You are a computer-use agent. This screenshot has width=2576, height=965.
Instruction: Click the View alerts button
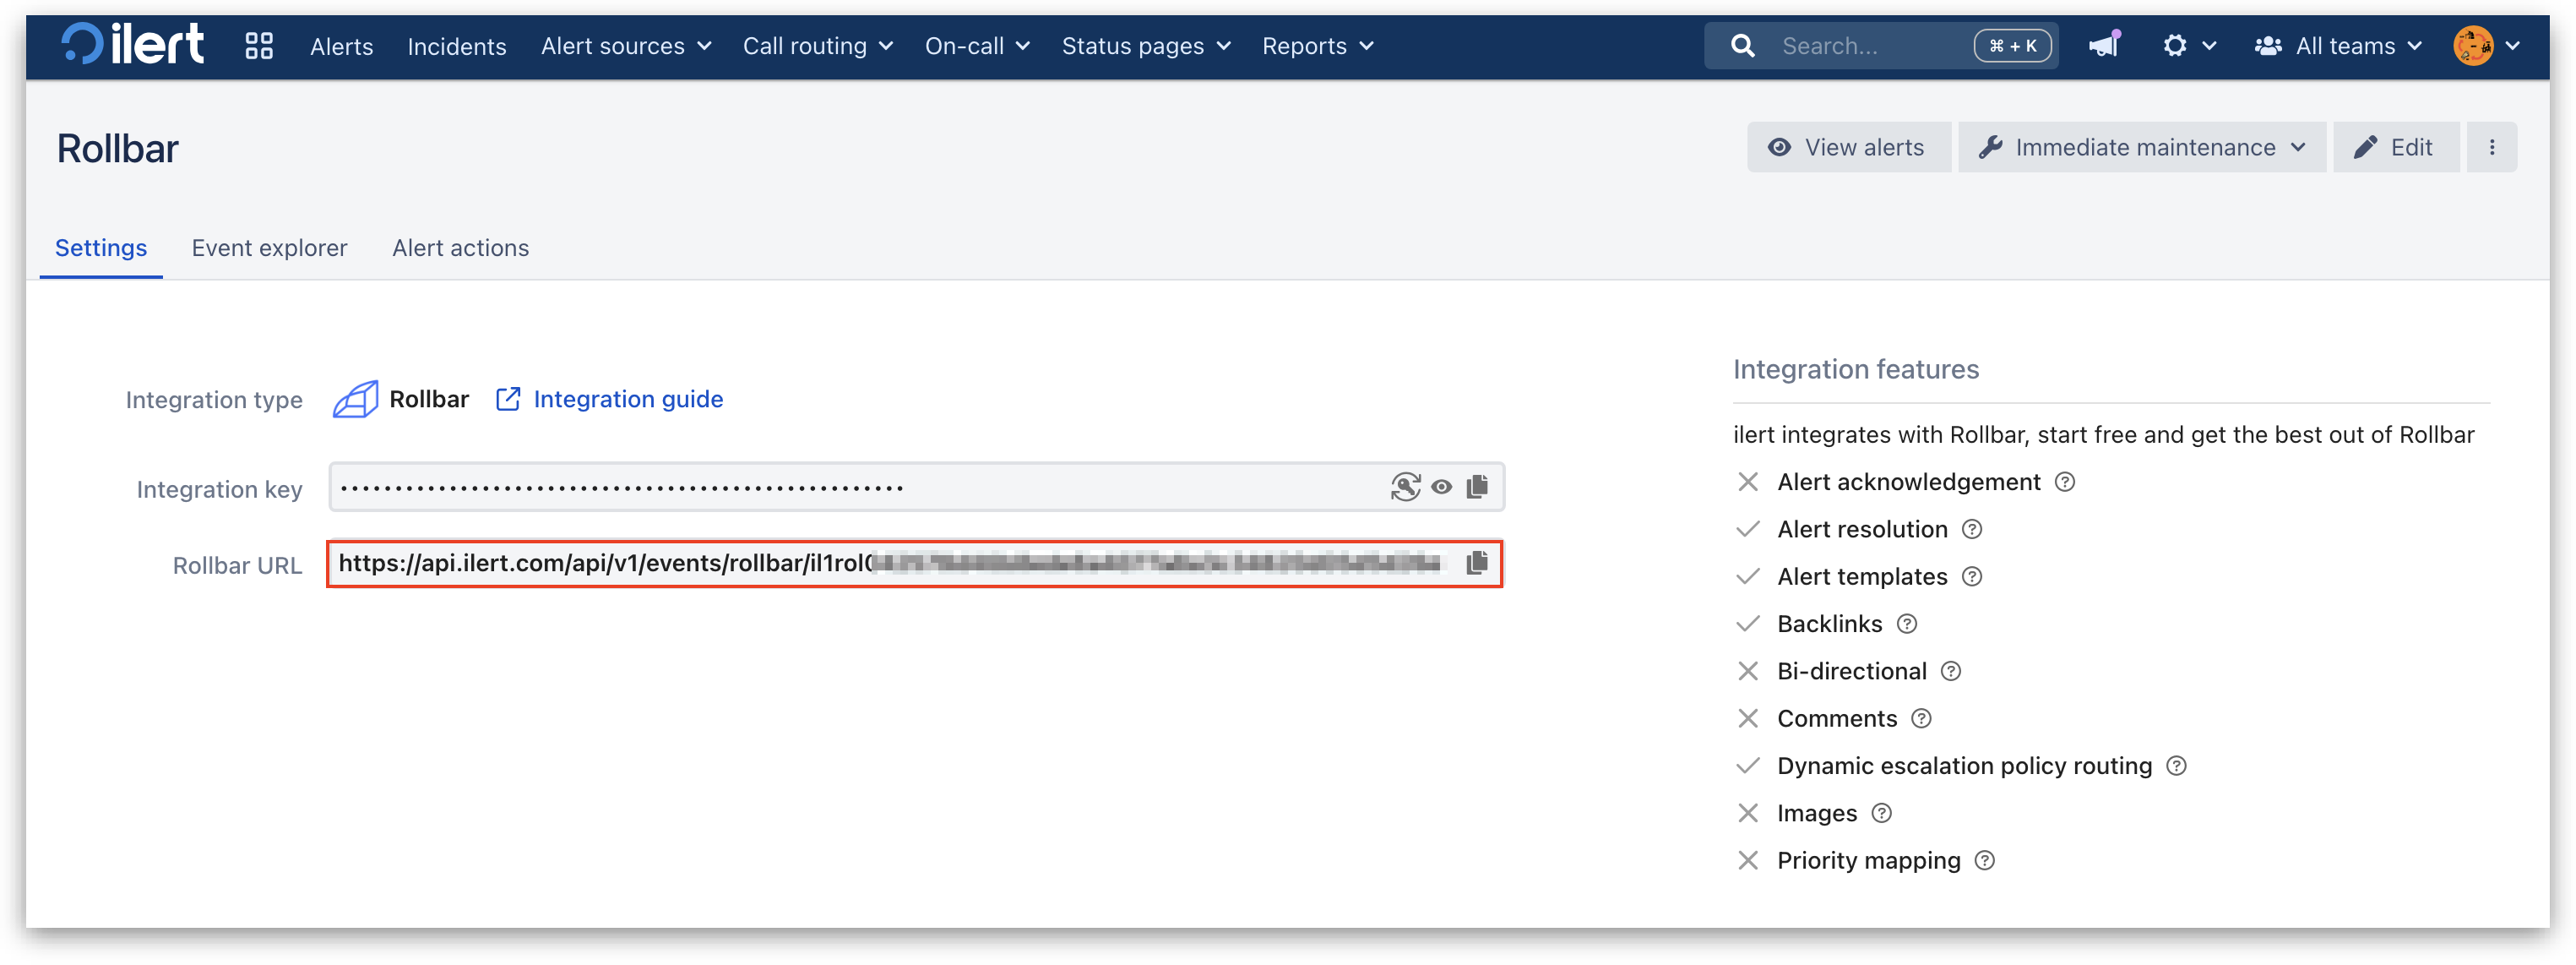tap(1848, 148)
